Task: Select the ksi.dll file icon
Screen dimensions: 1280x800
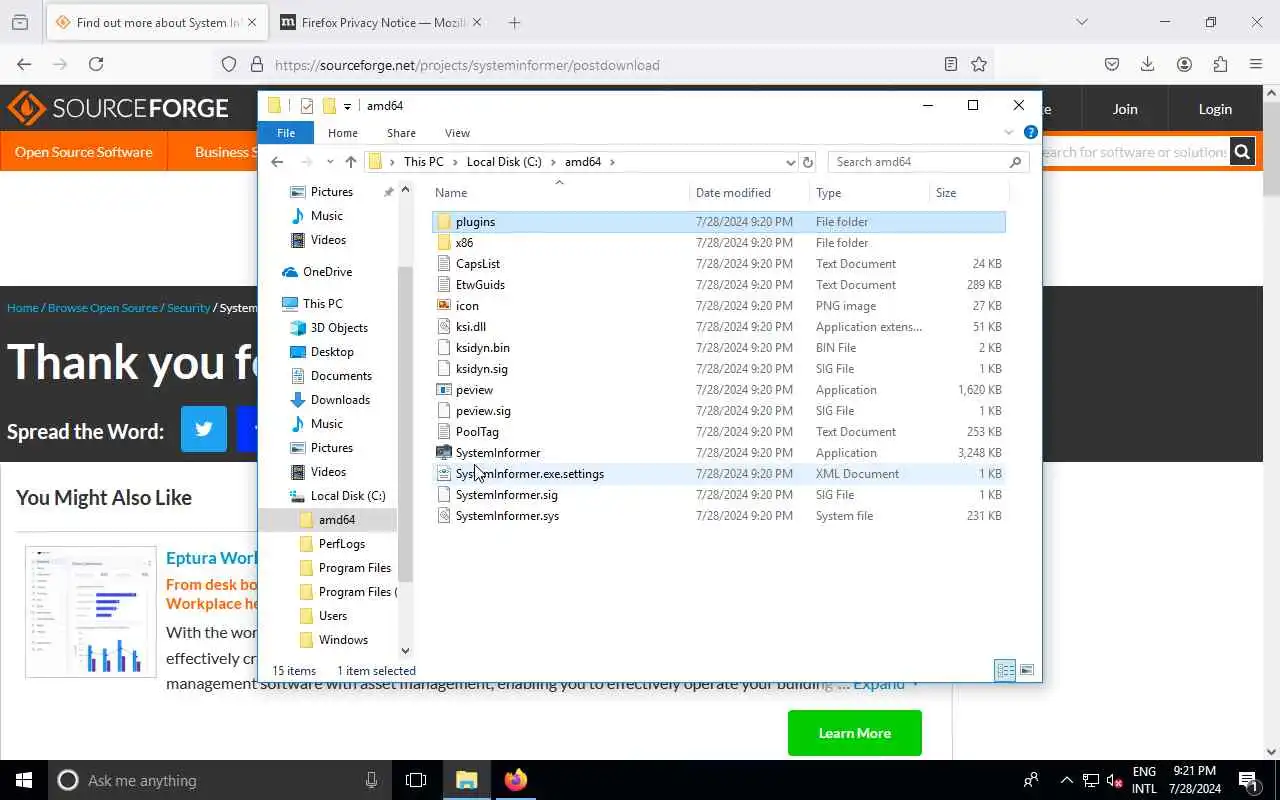Action: click(444, 327)
